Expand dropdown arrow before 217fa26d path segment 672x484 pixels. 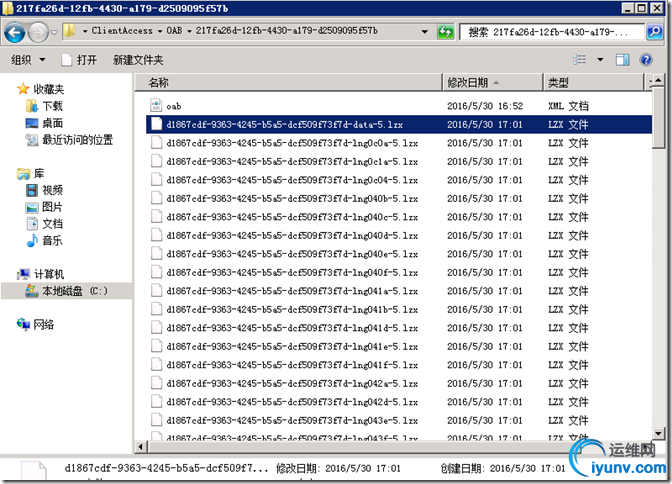[189, 31]
